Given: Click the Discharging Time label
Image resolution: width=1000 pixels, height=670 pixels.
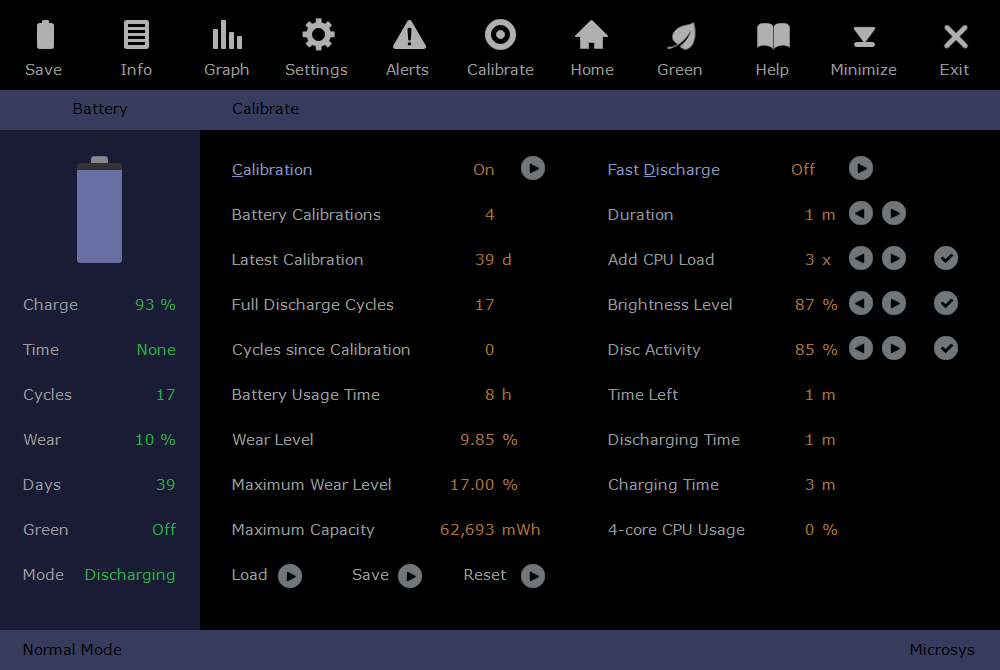Looking at the screenshot, I should [x=673, y=440].
